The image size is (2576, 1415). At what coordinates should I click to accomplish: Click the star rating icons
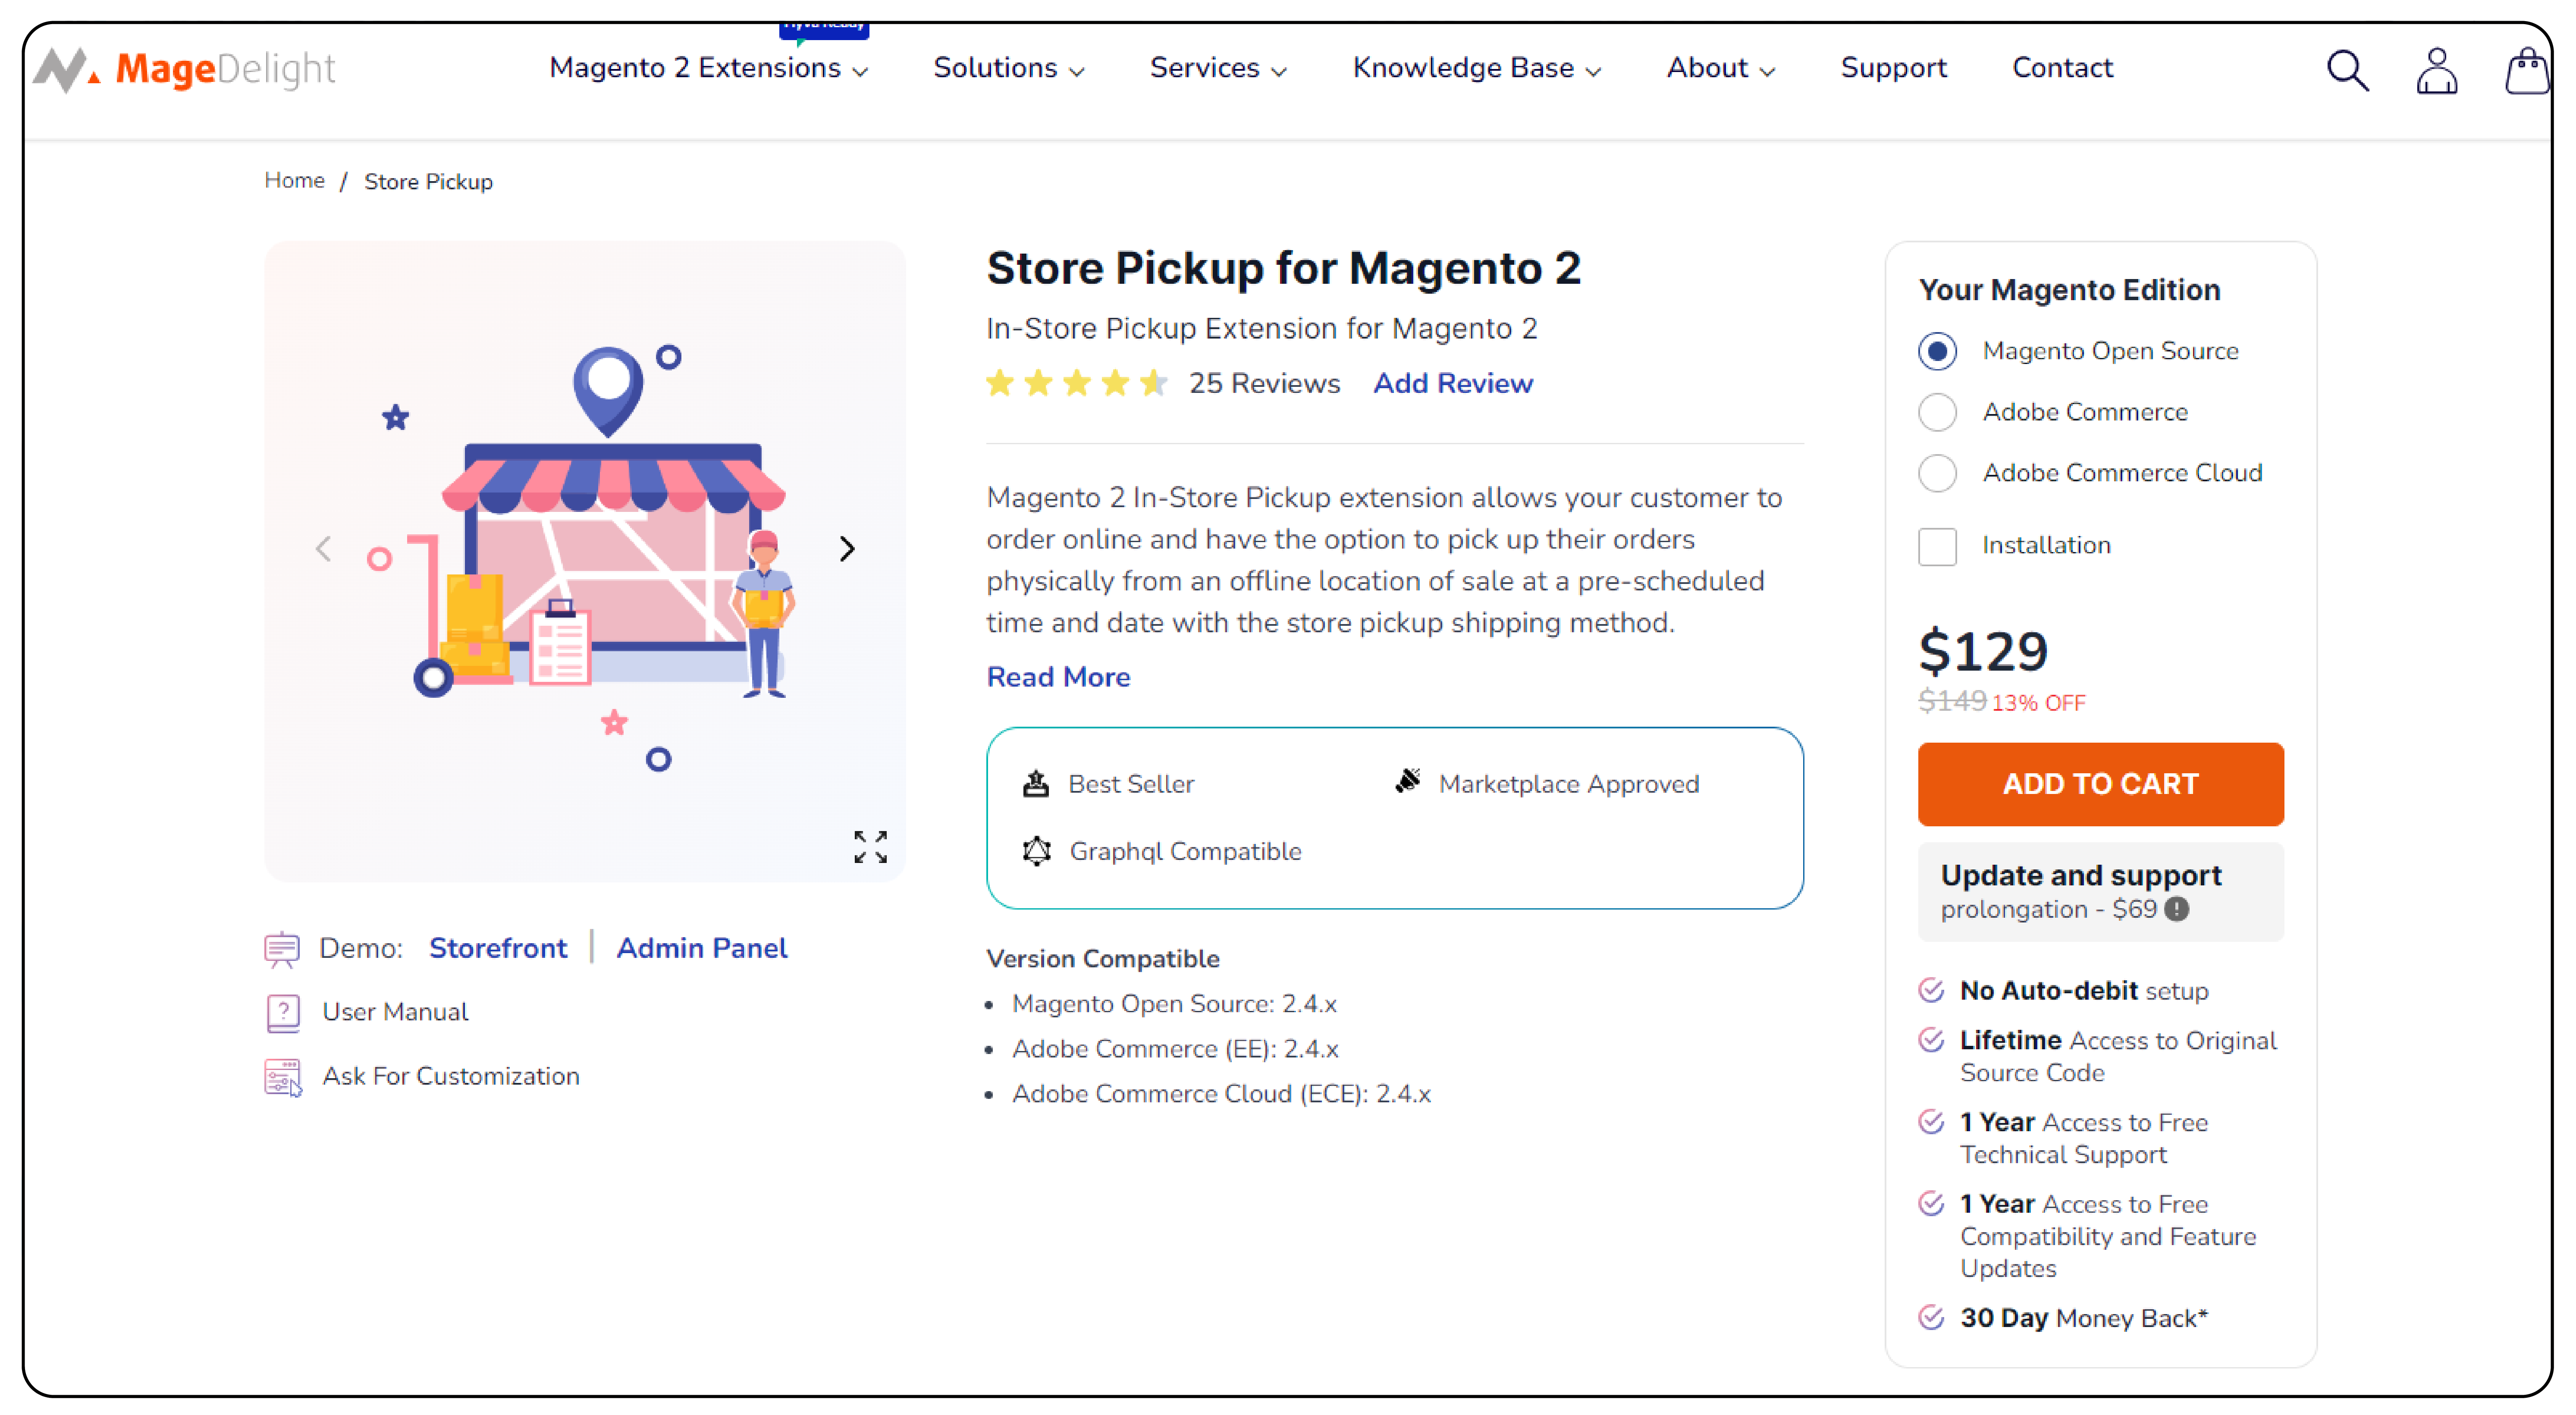1076,382
